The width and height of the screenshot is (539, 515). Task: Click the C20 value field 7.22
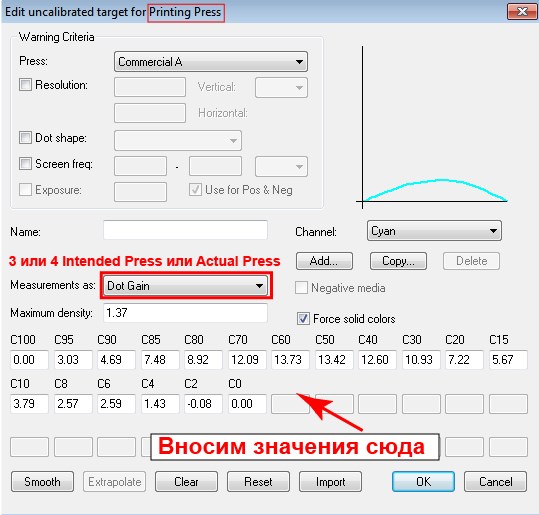click(464, 360)
